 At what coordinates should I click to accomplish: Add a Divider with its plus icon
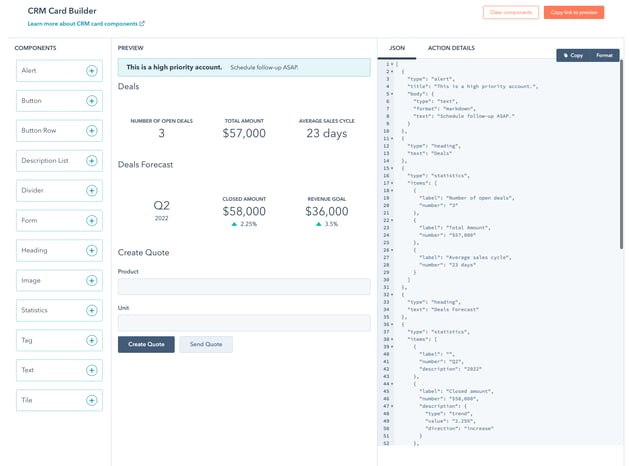coord(92,190)
